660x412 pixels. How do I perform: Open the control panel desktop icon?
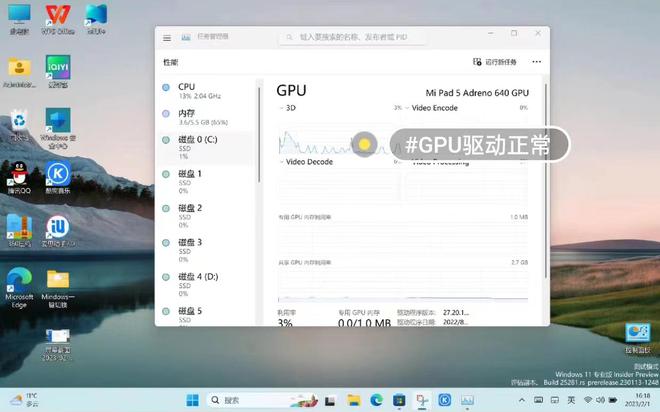click(x=638, y=338)
